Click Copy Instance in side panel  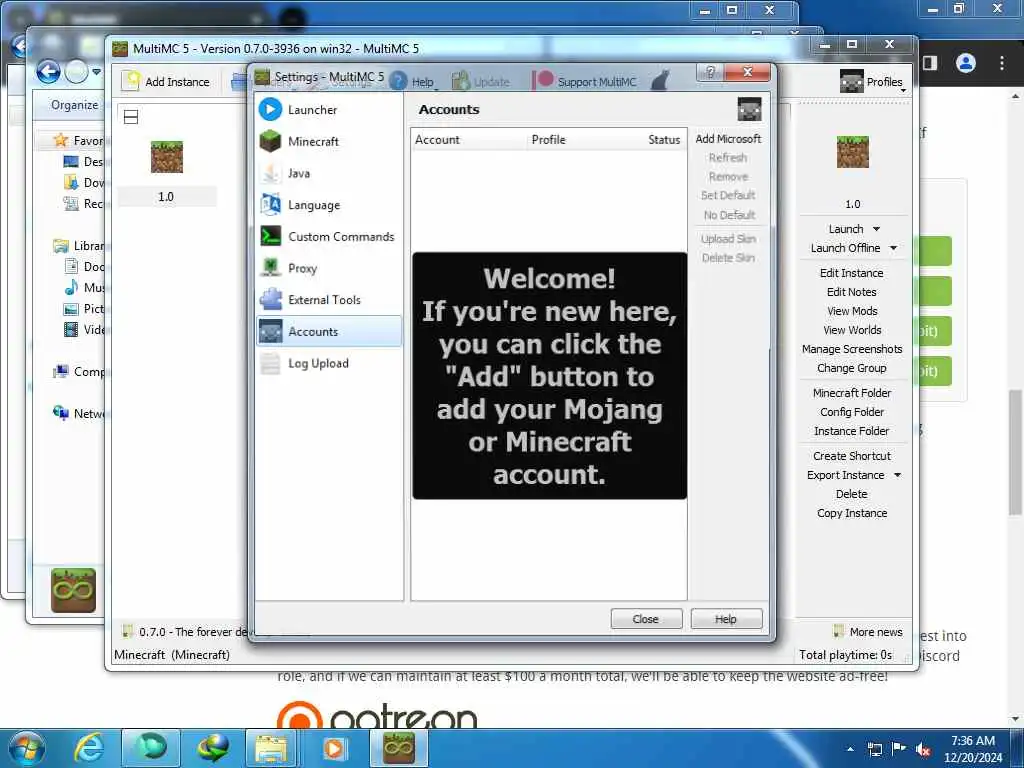852,513
